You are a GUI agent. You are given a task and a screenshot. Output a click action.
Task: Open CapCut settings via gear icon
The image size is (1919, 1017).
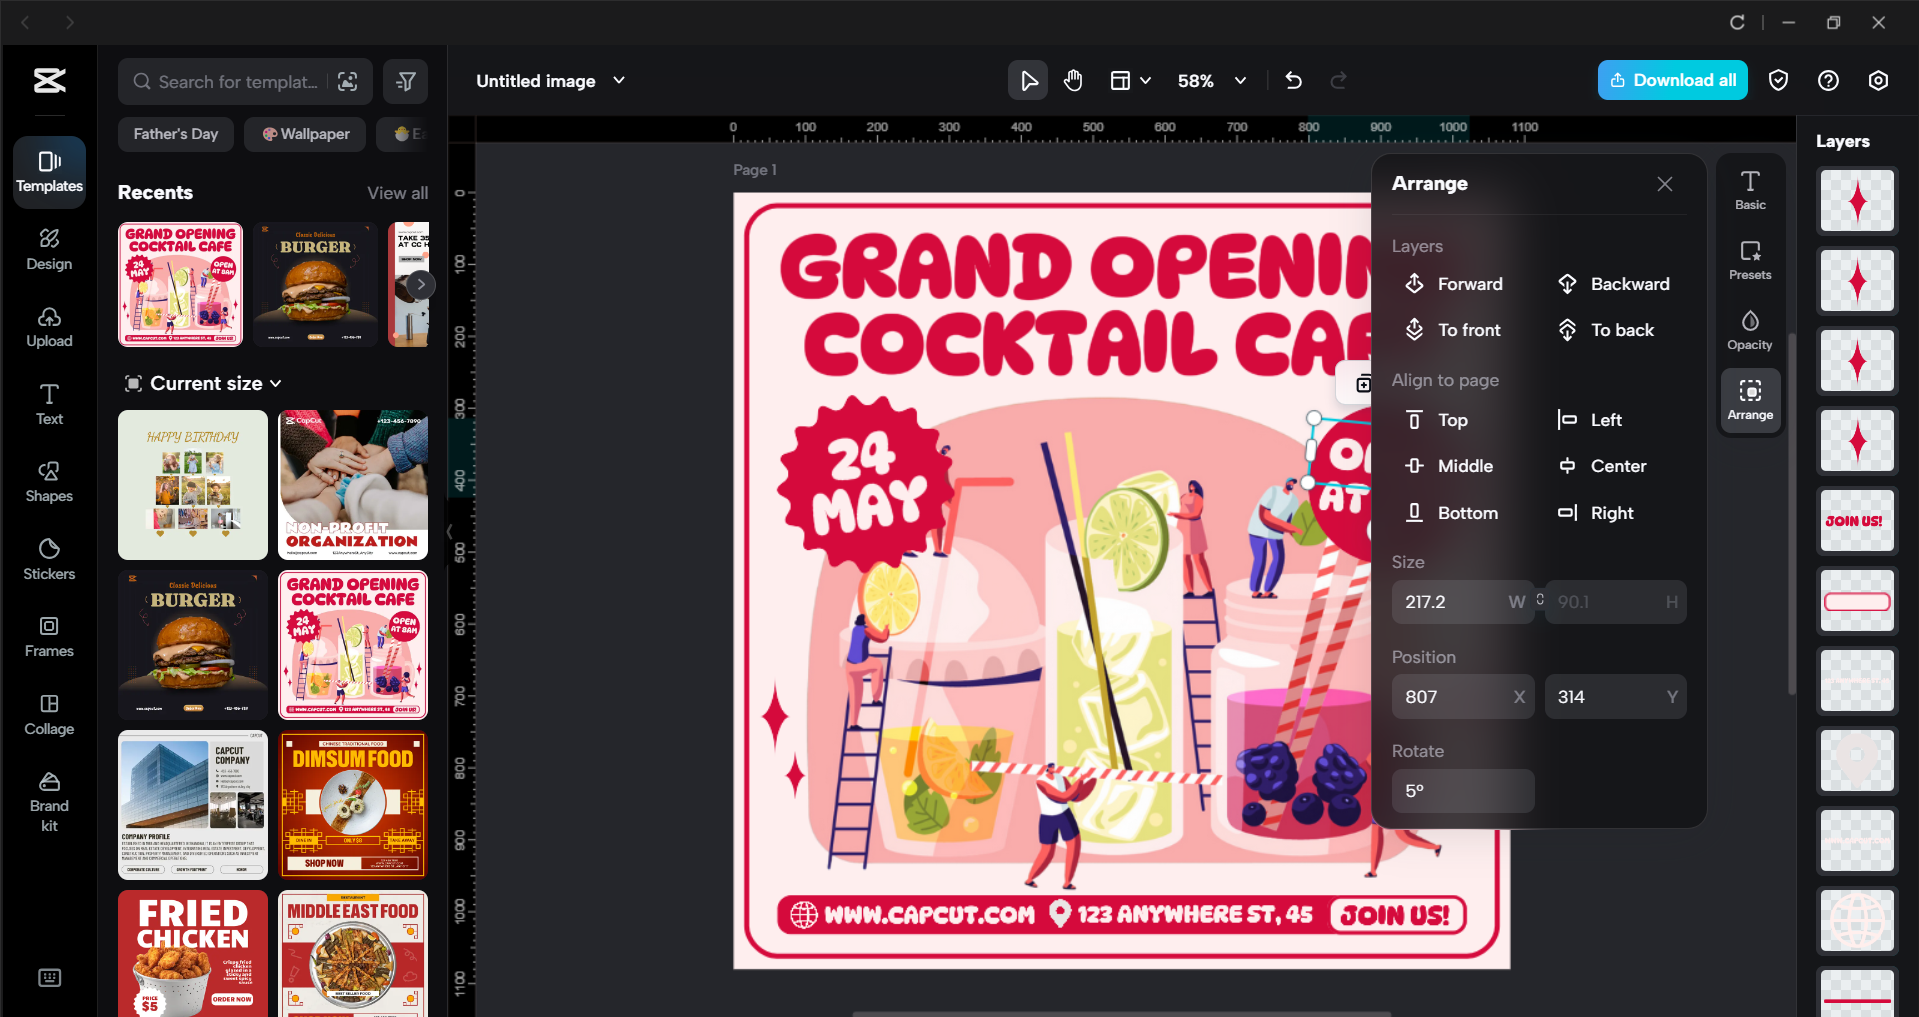tap(1878, 80)
